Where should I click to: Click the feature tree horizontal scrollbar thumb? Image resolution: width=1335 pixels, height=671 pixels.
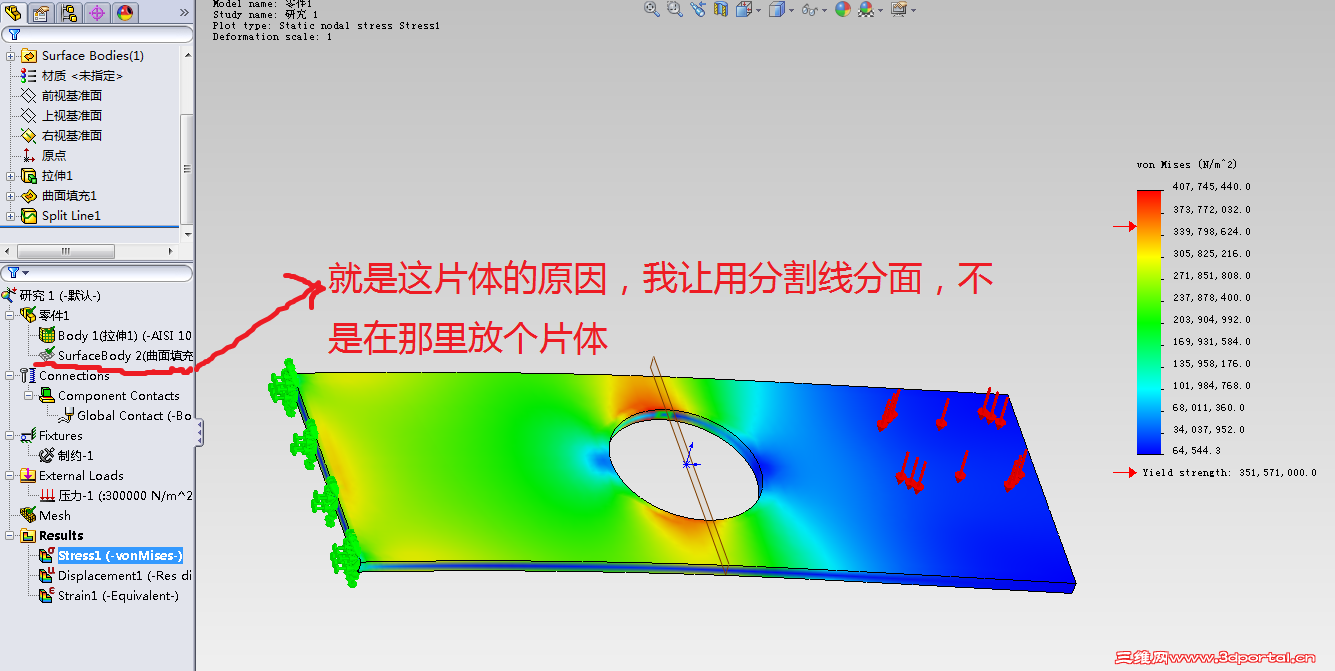pos(67,251)
